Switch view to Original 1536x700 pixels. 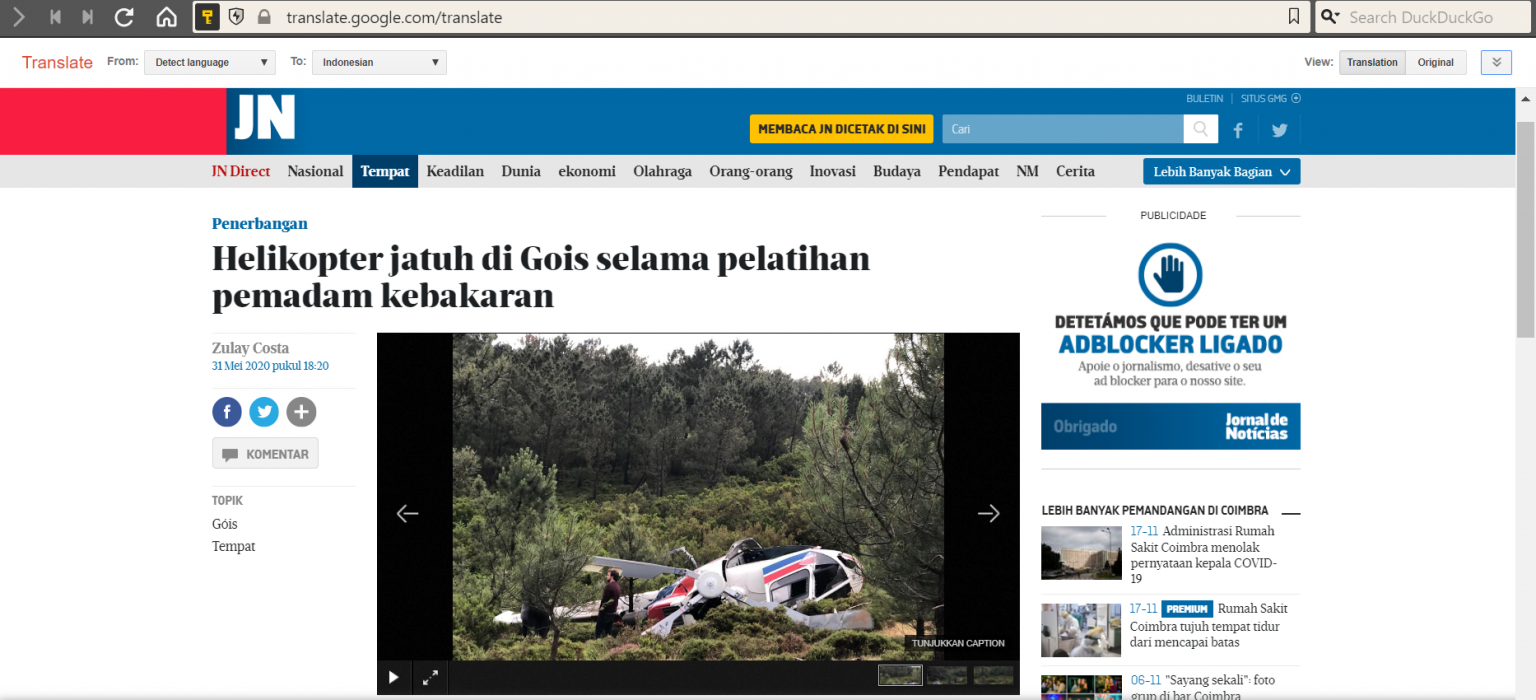1435,62
